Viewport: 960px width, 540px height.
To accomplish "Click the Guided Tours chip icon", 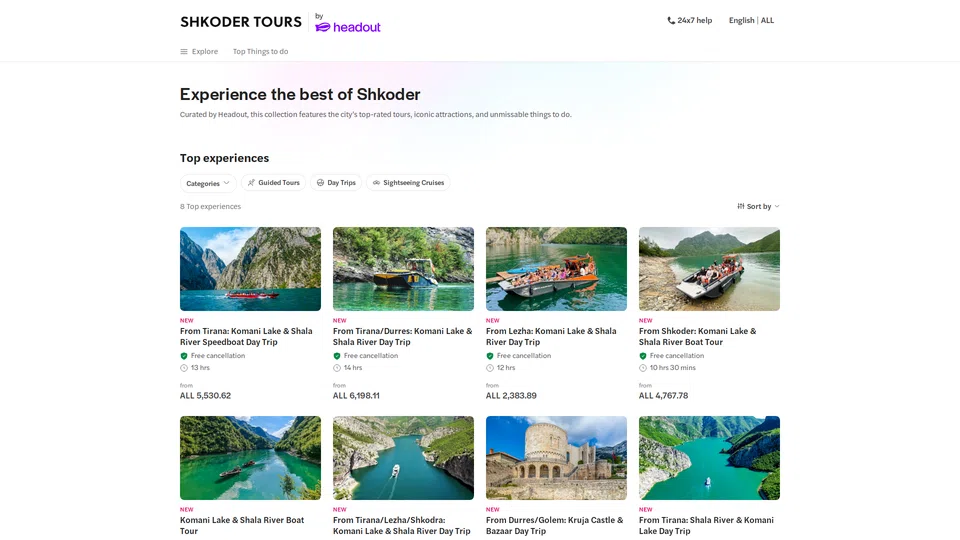I will click(x=251, y=182).
